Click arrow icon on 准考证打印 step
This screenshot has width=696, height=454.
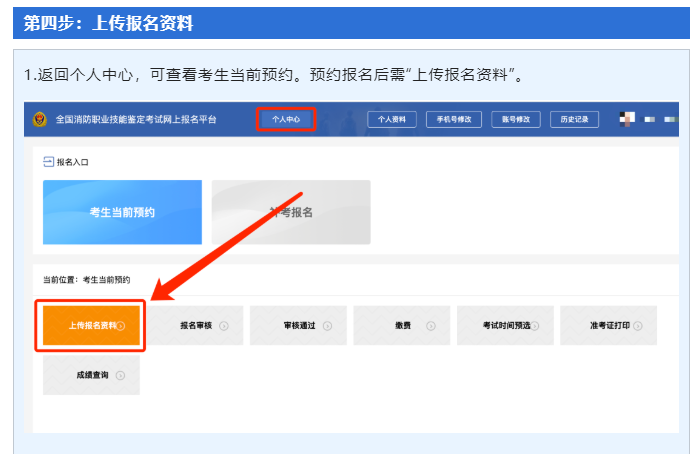tap(637, 326)
